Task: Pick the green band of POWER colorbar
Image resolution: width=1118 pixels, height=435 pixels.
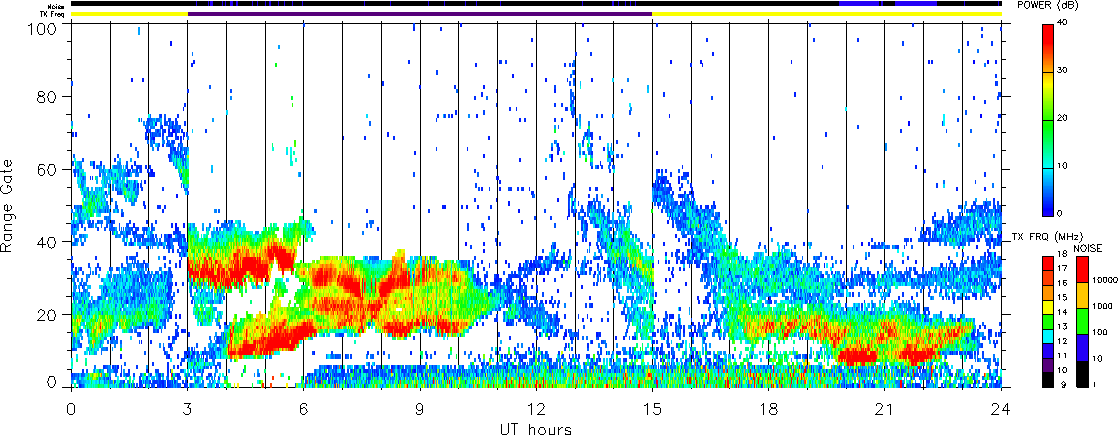Action: (1048, 132)
